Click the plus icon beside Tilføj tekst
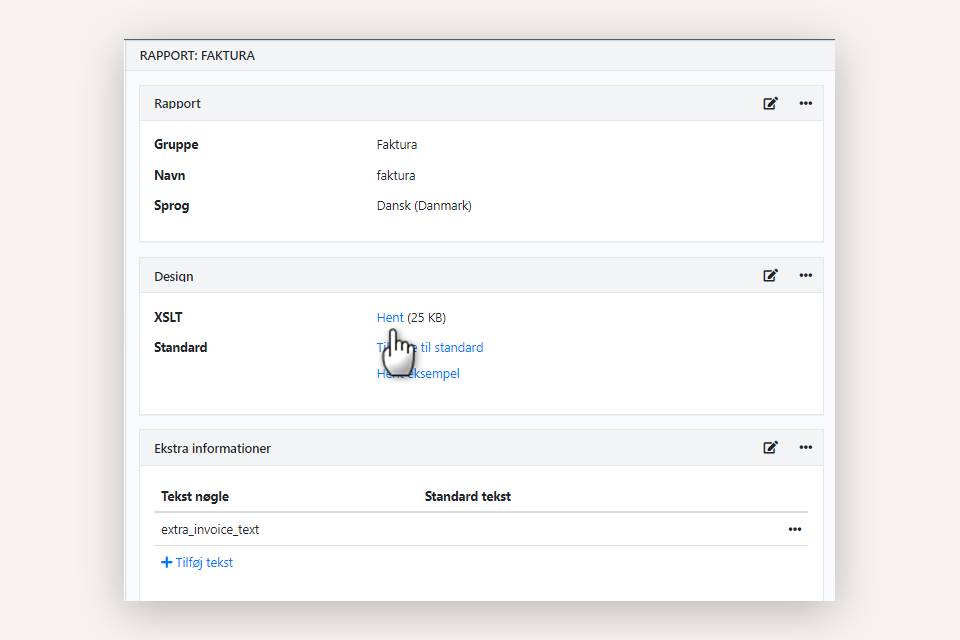 click(166, 563)
